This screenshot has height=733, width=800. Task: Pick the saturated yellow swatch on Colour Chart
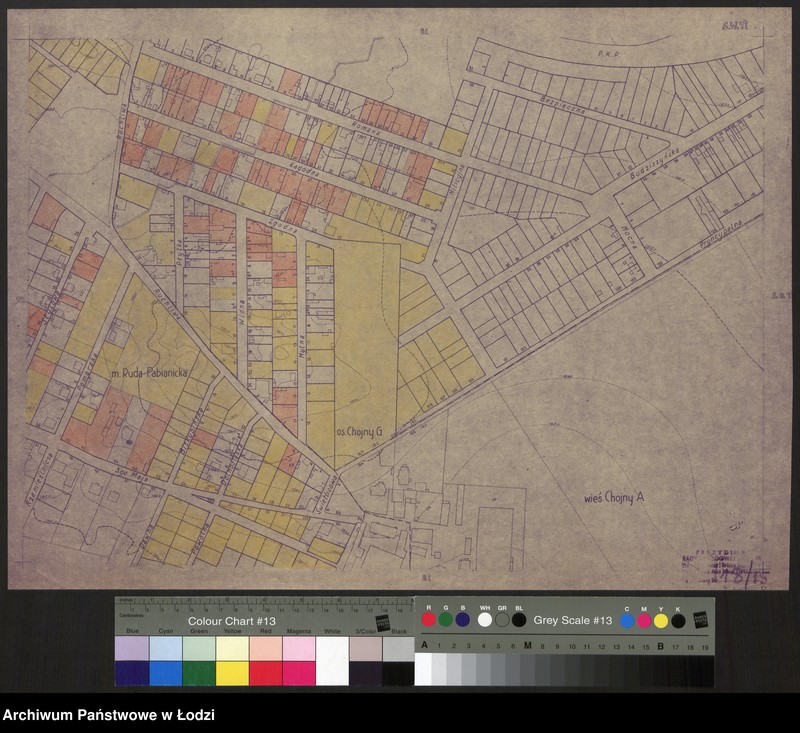pyautogui.click(x=233, y=673)
